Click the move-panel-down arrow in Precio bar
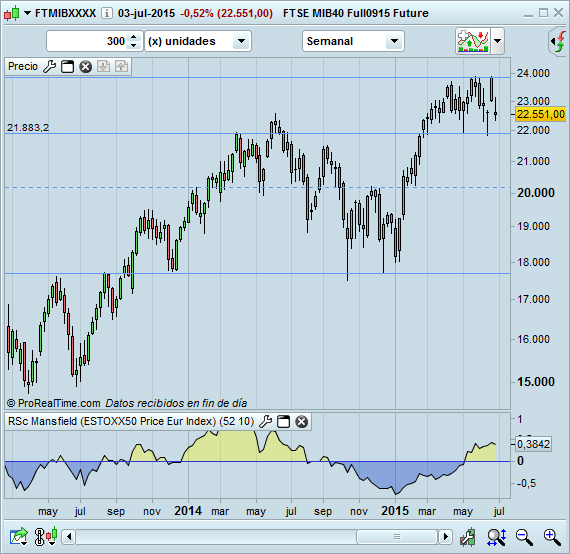 point(104,67)
